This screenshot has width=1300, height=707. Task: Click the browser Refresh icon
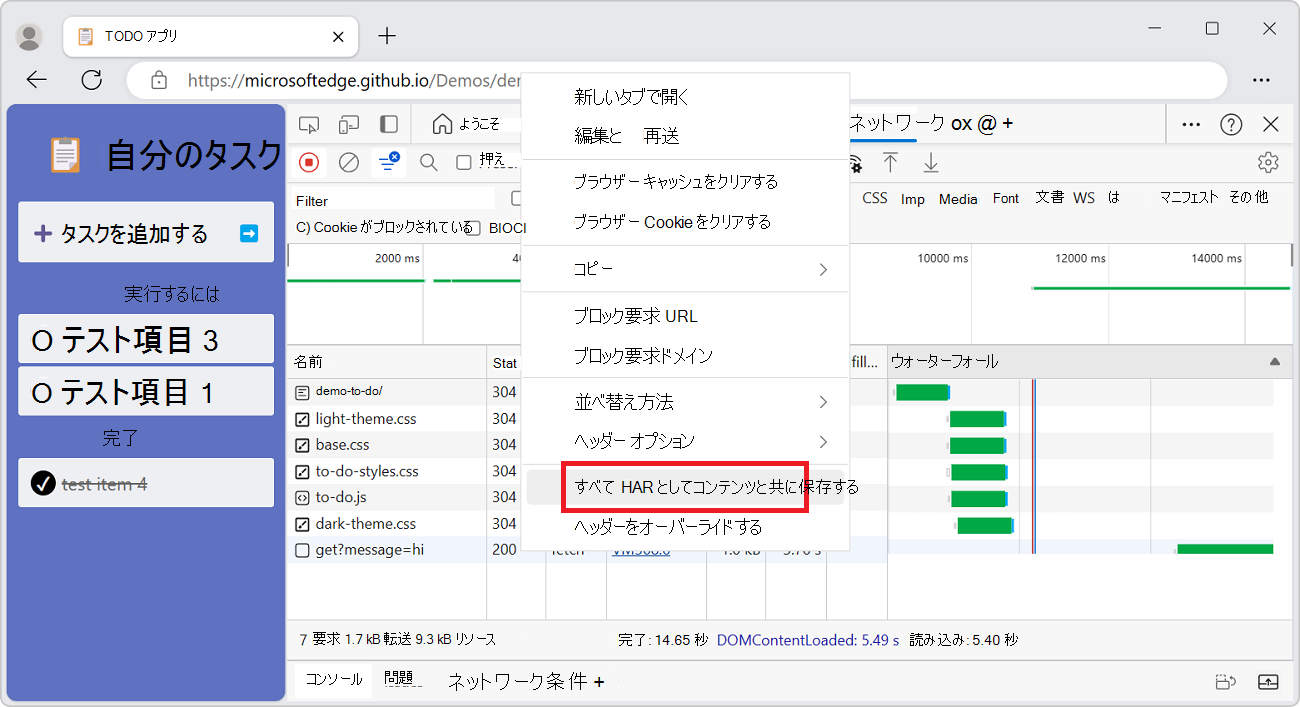point(92,80)
